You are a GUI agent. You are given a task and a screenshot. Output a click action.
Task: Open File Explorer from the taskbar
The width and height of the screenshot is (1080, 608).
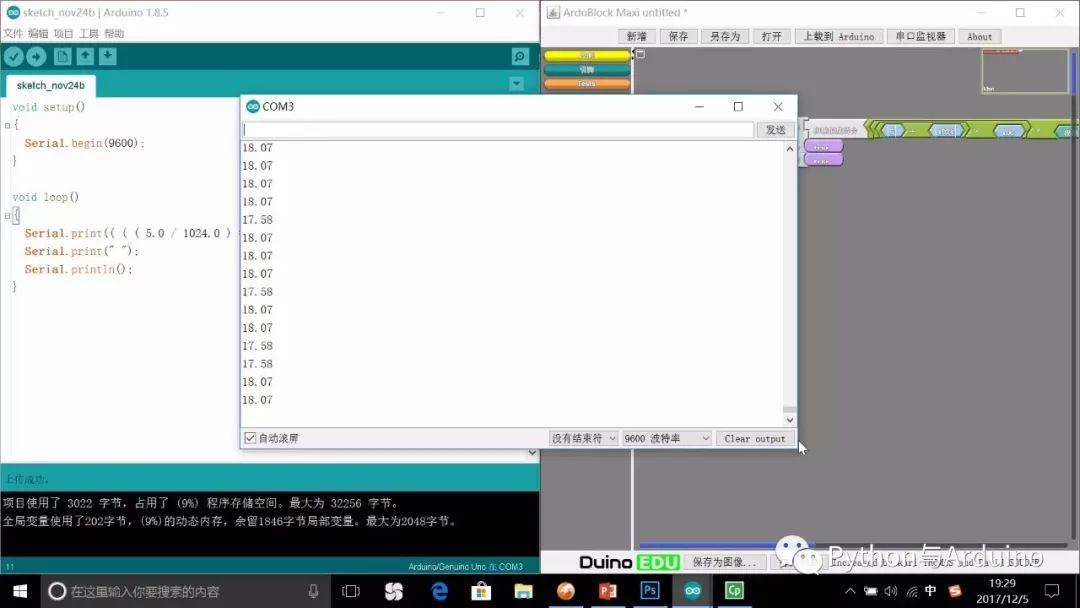click(523, 591)
